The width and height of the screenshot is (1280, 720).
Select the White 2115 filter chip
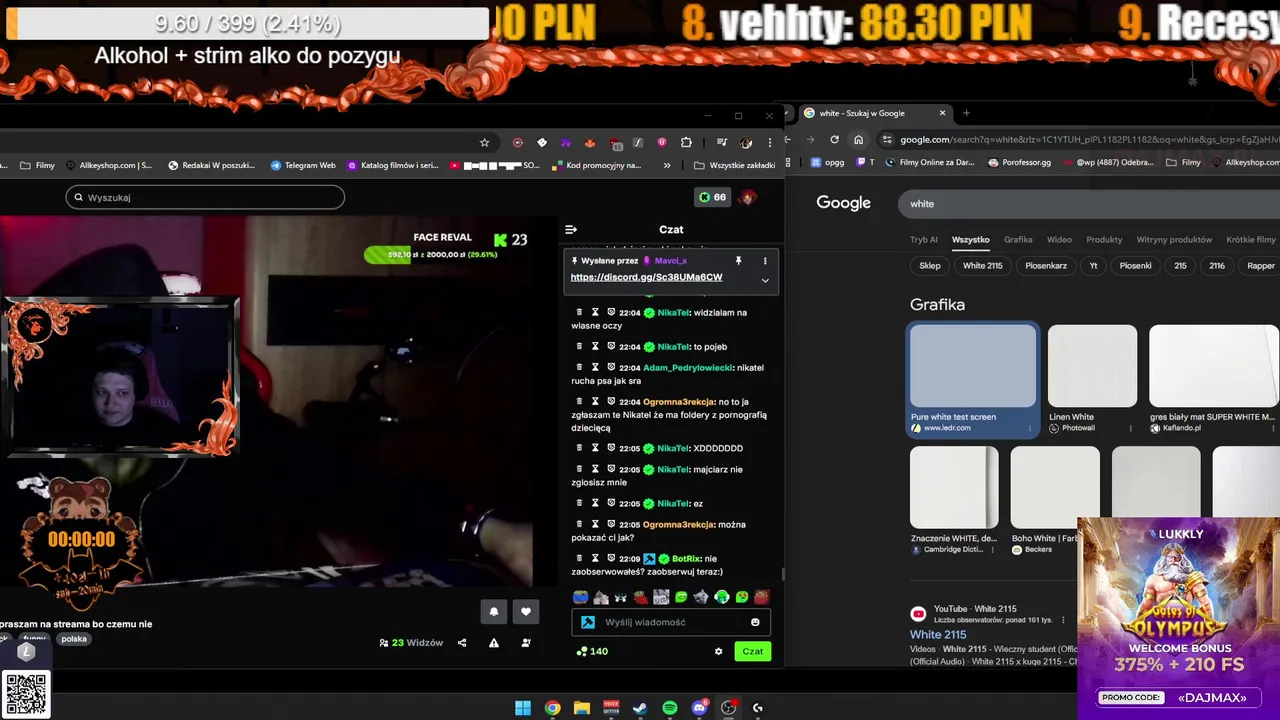point(982,266)
